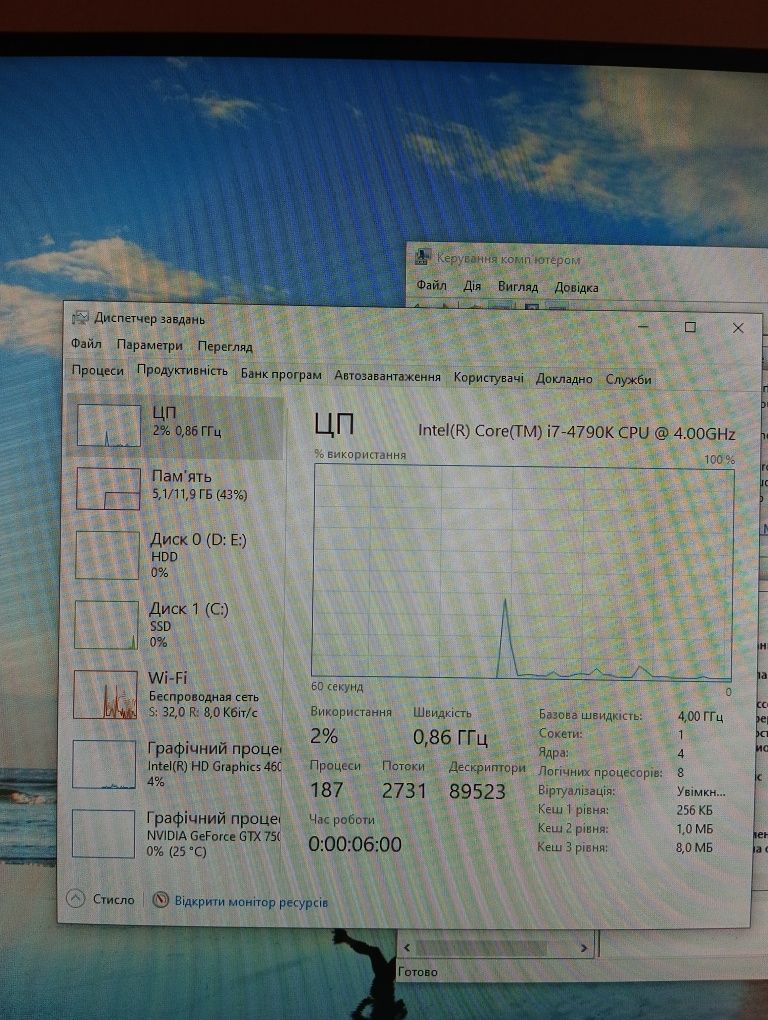Click the Дескриптори count 89523
768x1020 pixels.
[477, 792]
